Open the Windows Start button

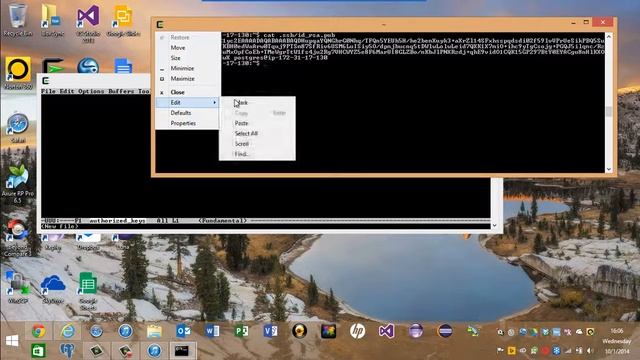[x=12, y=340]
